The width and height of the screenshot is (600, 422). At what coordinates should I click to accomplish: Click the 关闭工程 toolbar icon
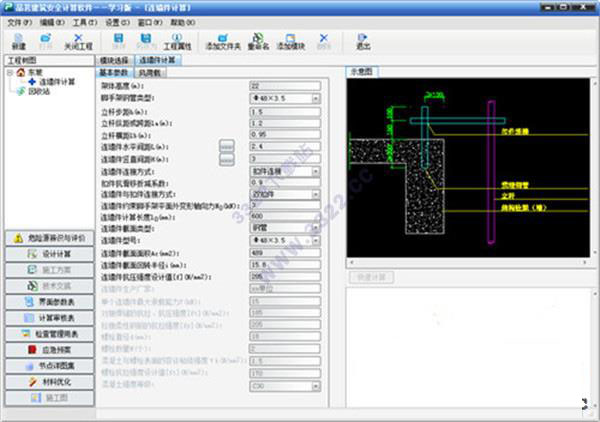tap(79, 41)
